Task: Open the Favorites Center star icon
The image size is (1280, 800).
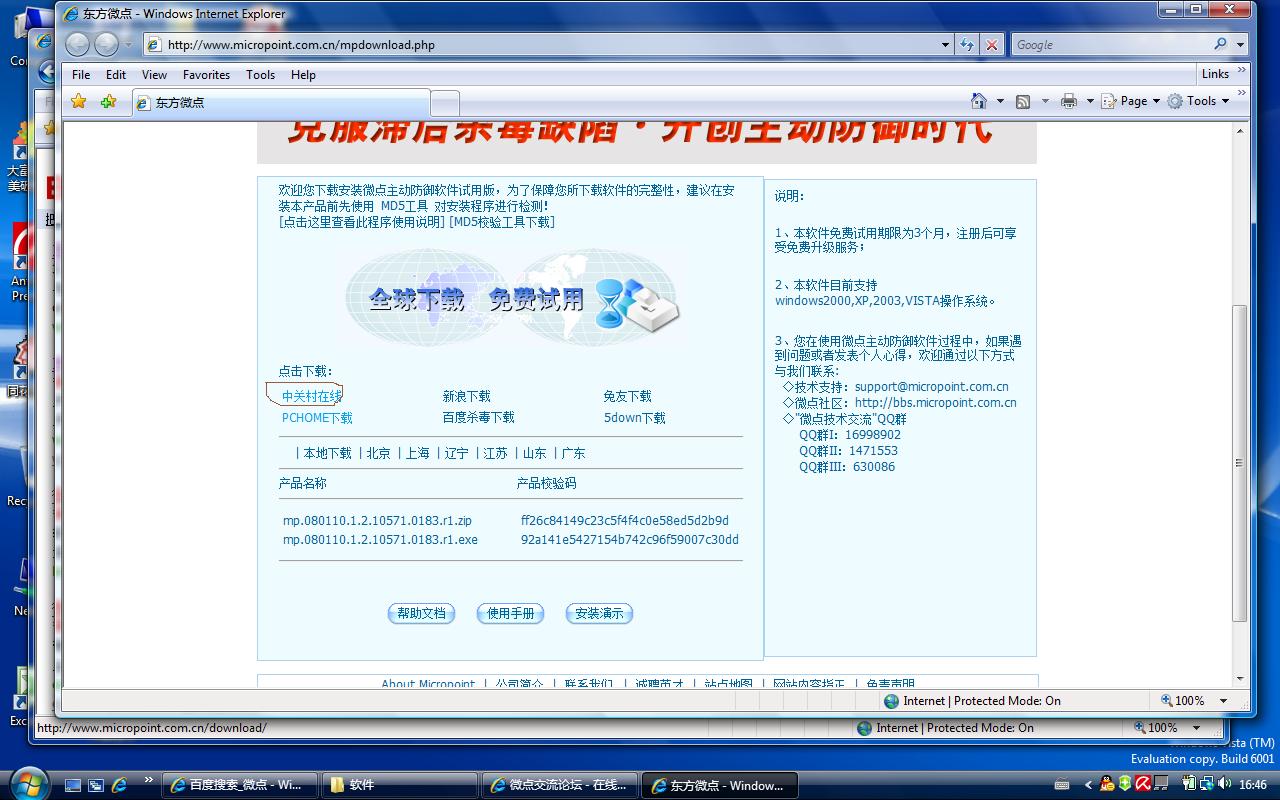Action: (x=79, y=101)
